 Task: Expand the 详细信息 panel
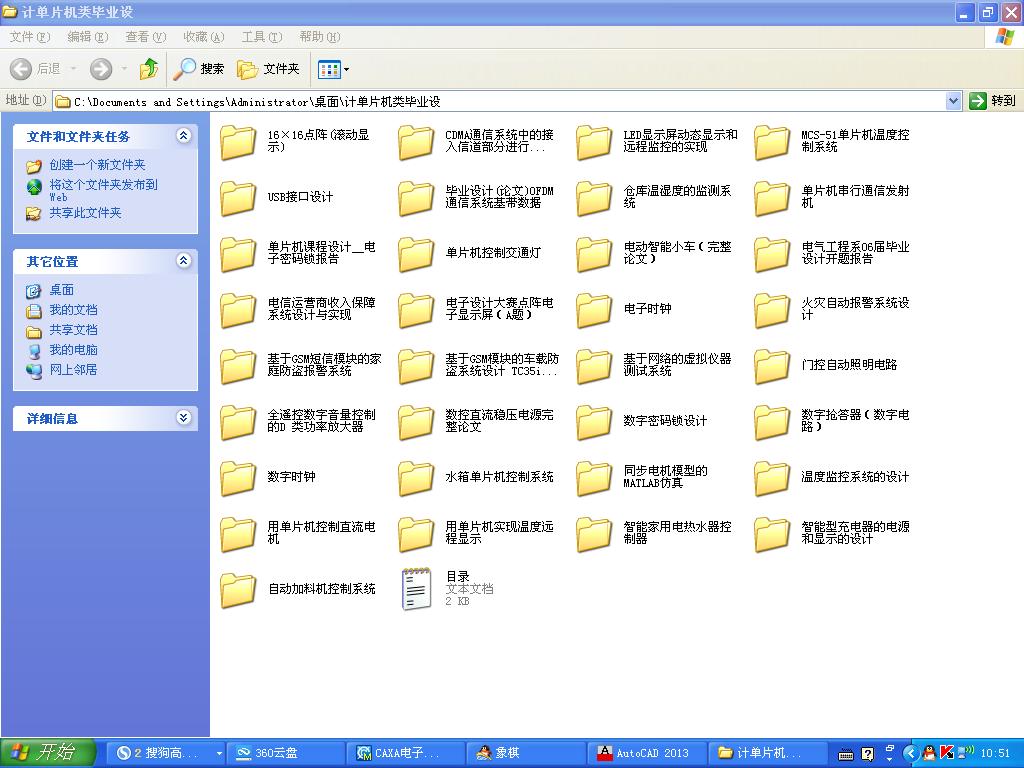(184, 418)
